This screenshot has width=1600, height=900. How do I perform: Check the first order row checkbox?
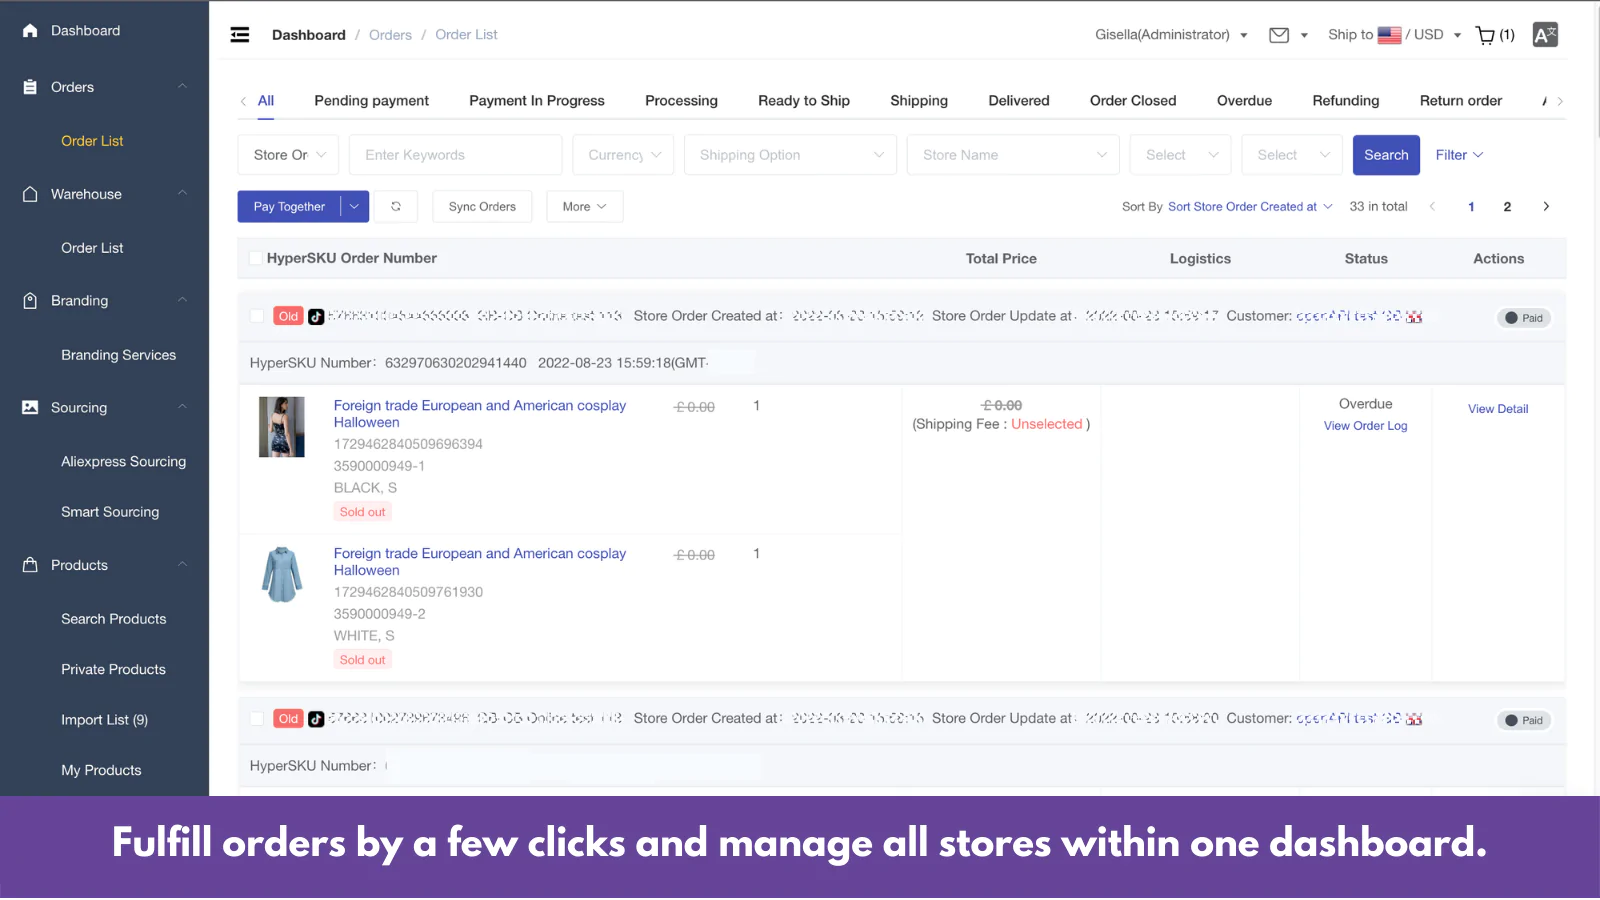(257, 317)
